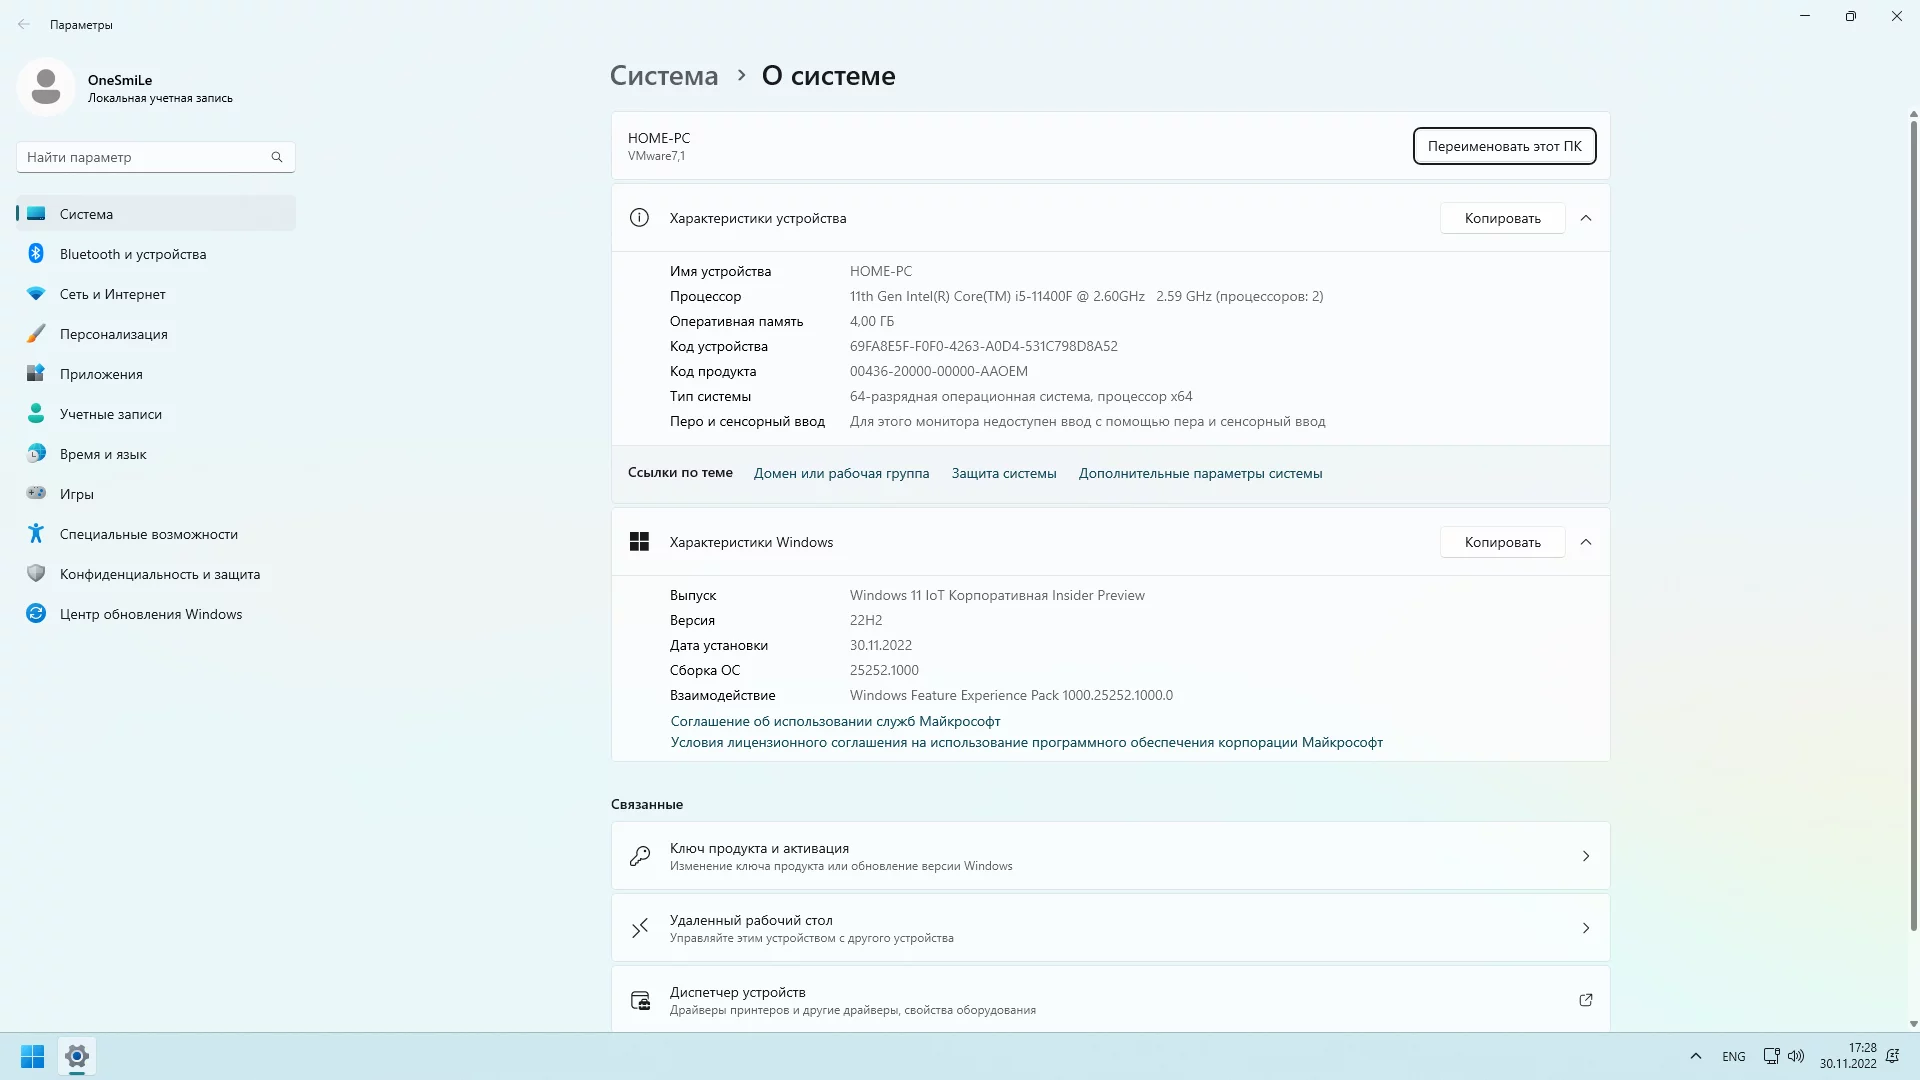Open Защита системы link
Image resolution: width=1920 pixels, height=1080 pixels.
pyautogui.click(x=1003, y=473)
